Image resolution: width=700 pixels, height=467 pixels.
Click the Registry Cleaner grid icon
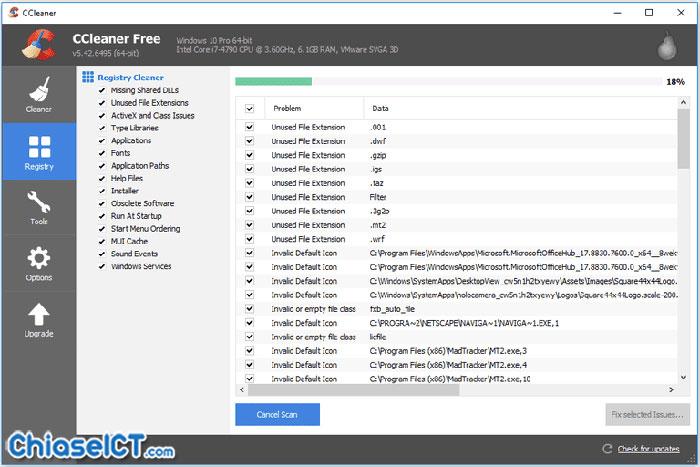[88, 77]
